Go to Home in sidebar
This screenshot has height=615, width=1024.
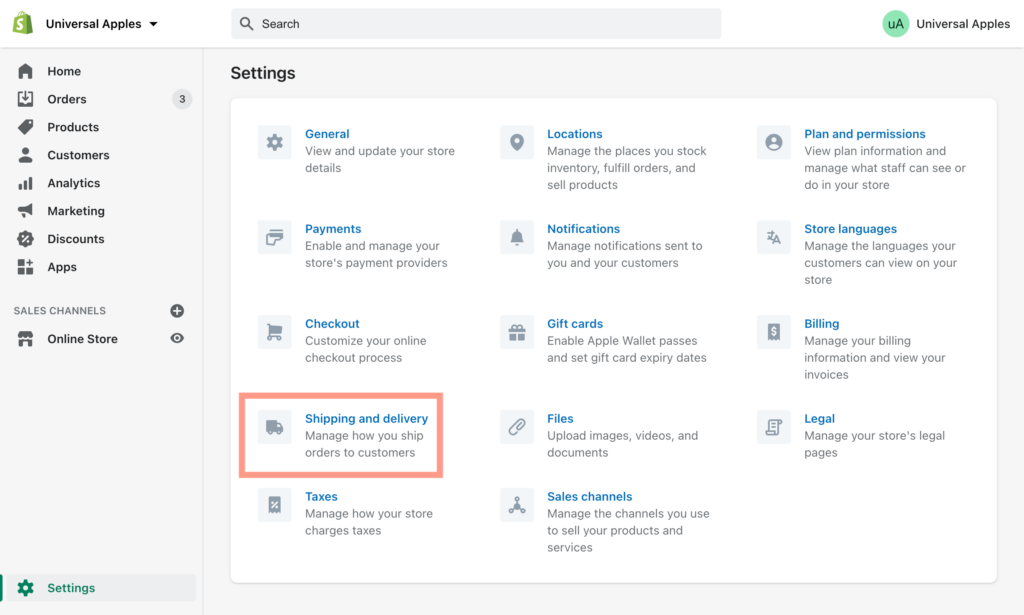click(x=64, y=71)
